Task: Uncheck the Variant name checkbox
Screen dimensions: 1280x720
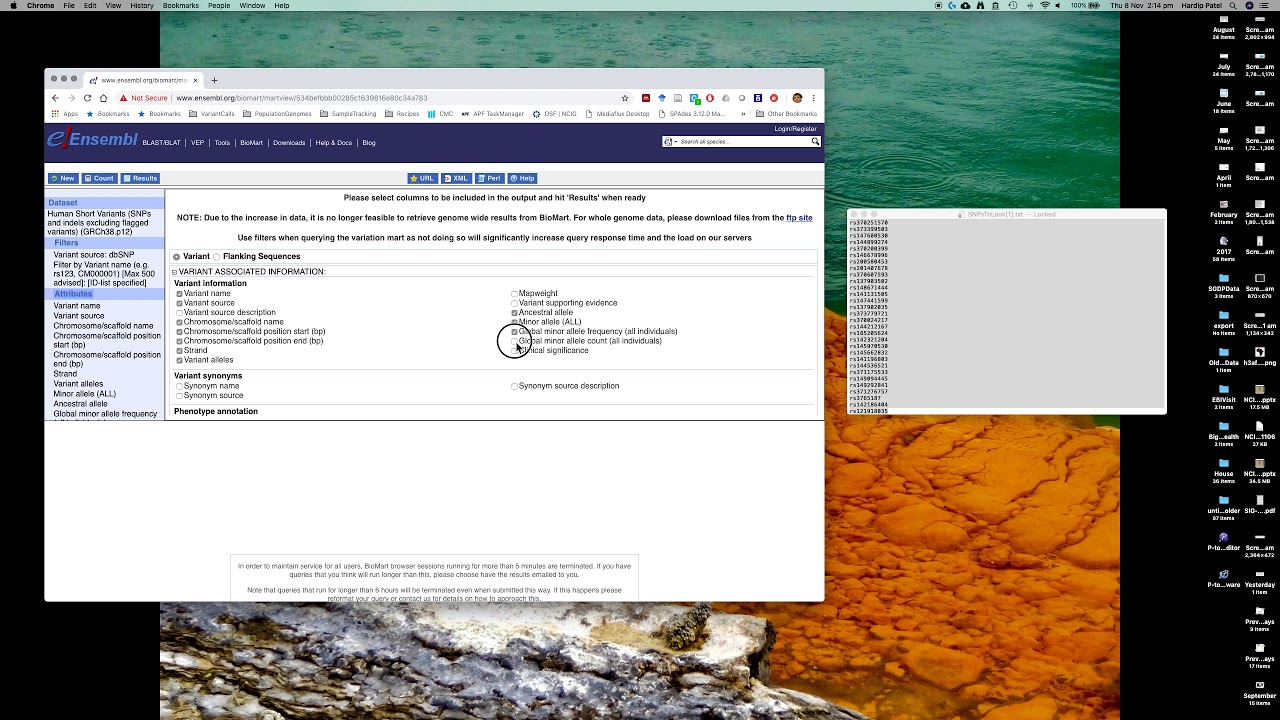Action: 180,294
